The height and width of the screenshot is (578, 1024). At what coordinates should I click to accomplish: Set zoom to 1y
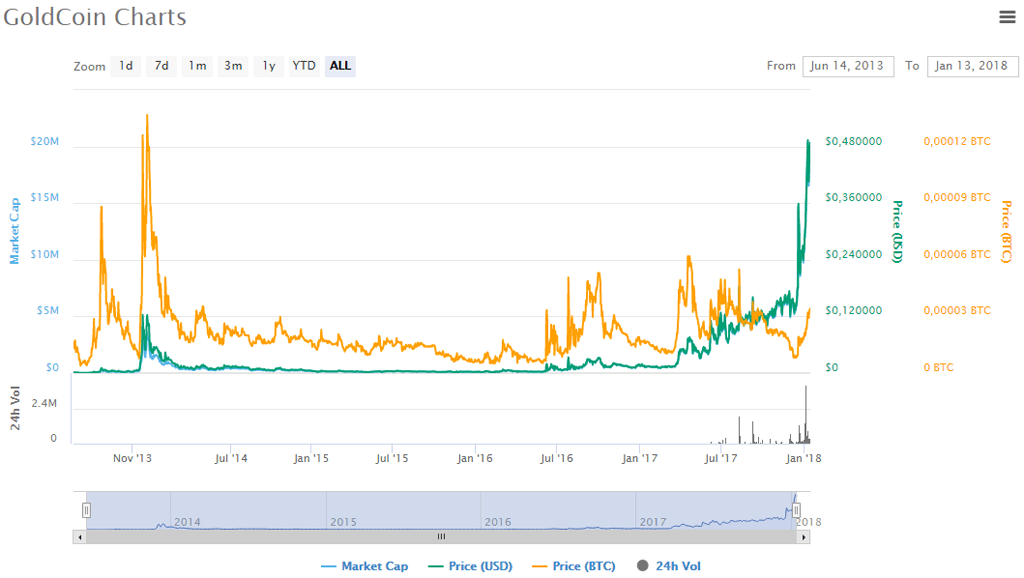click(268, 66)
